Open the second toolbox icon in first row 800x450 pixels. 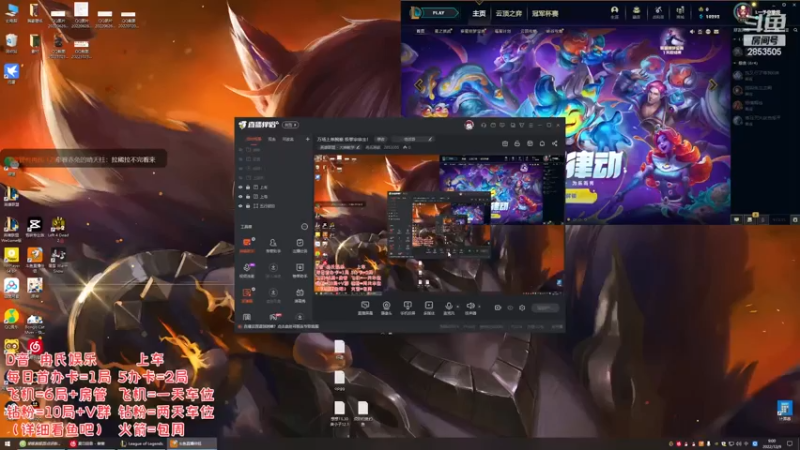pos(273,244)
